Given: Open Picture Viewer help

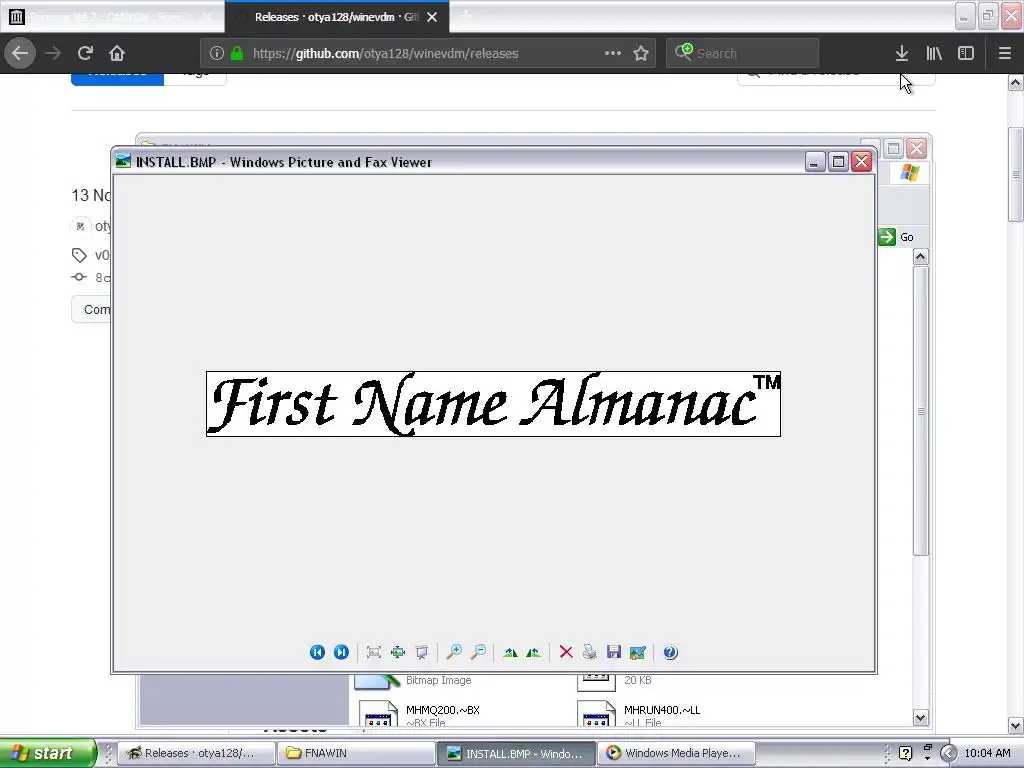Looking at the screenshot, I should [x=670, y=652].
